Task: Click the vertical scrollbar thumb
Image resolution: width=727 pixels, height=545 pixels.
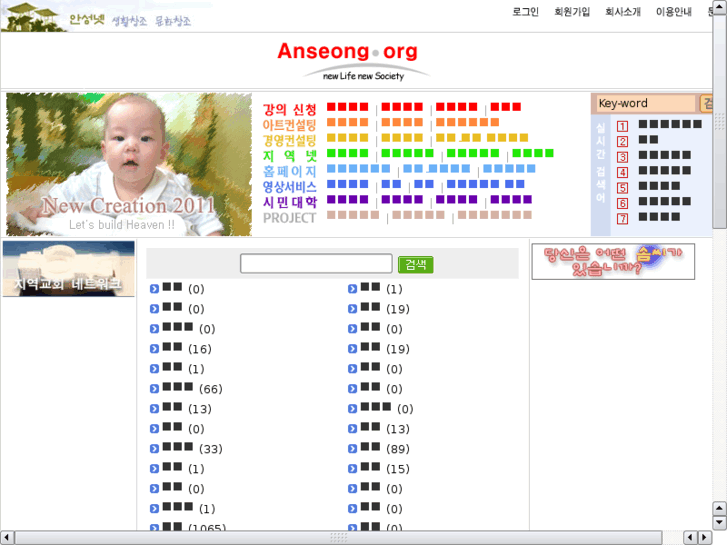Action: (719, 121)
